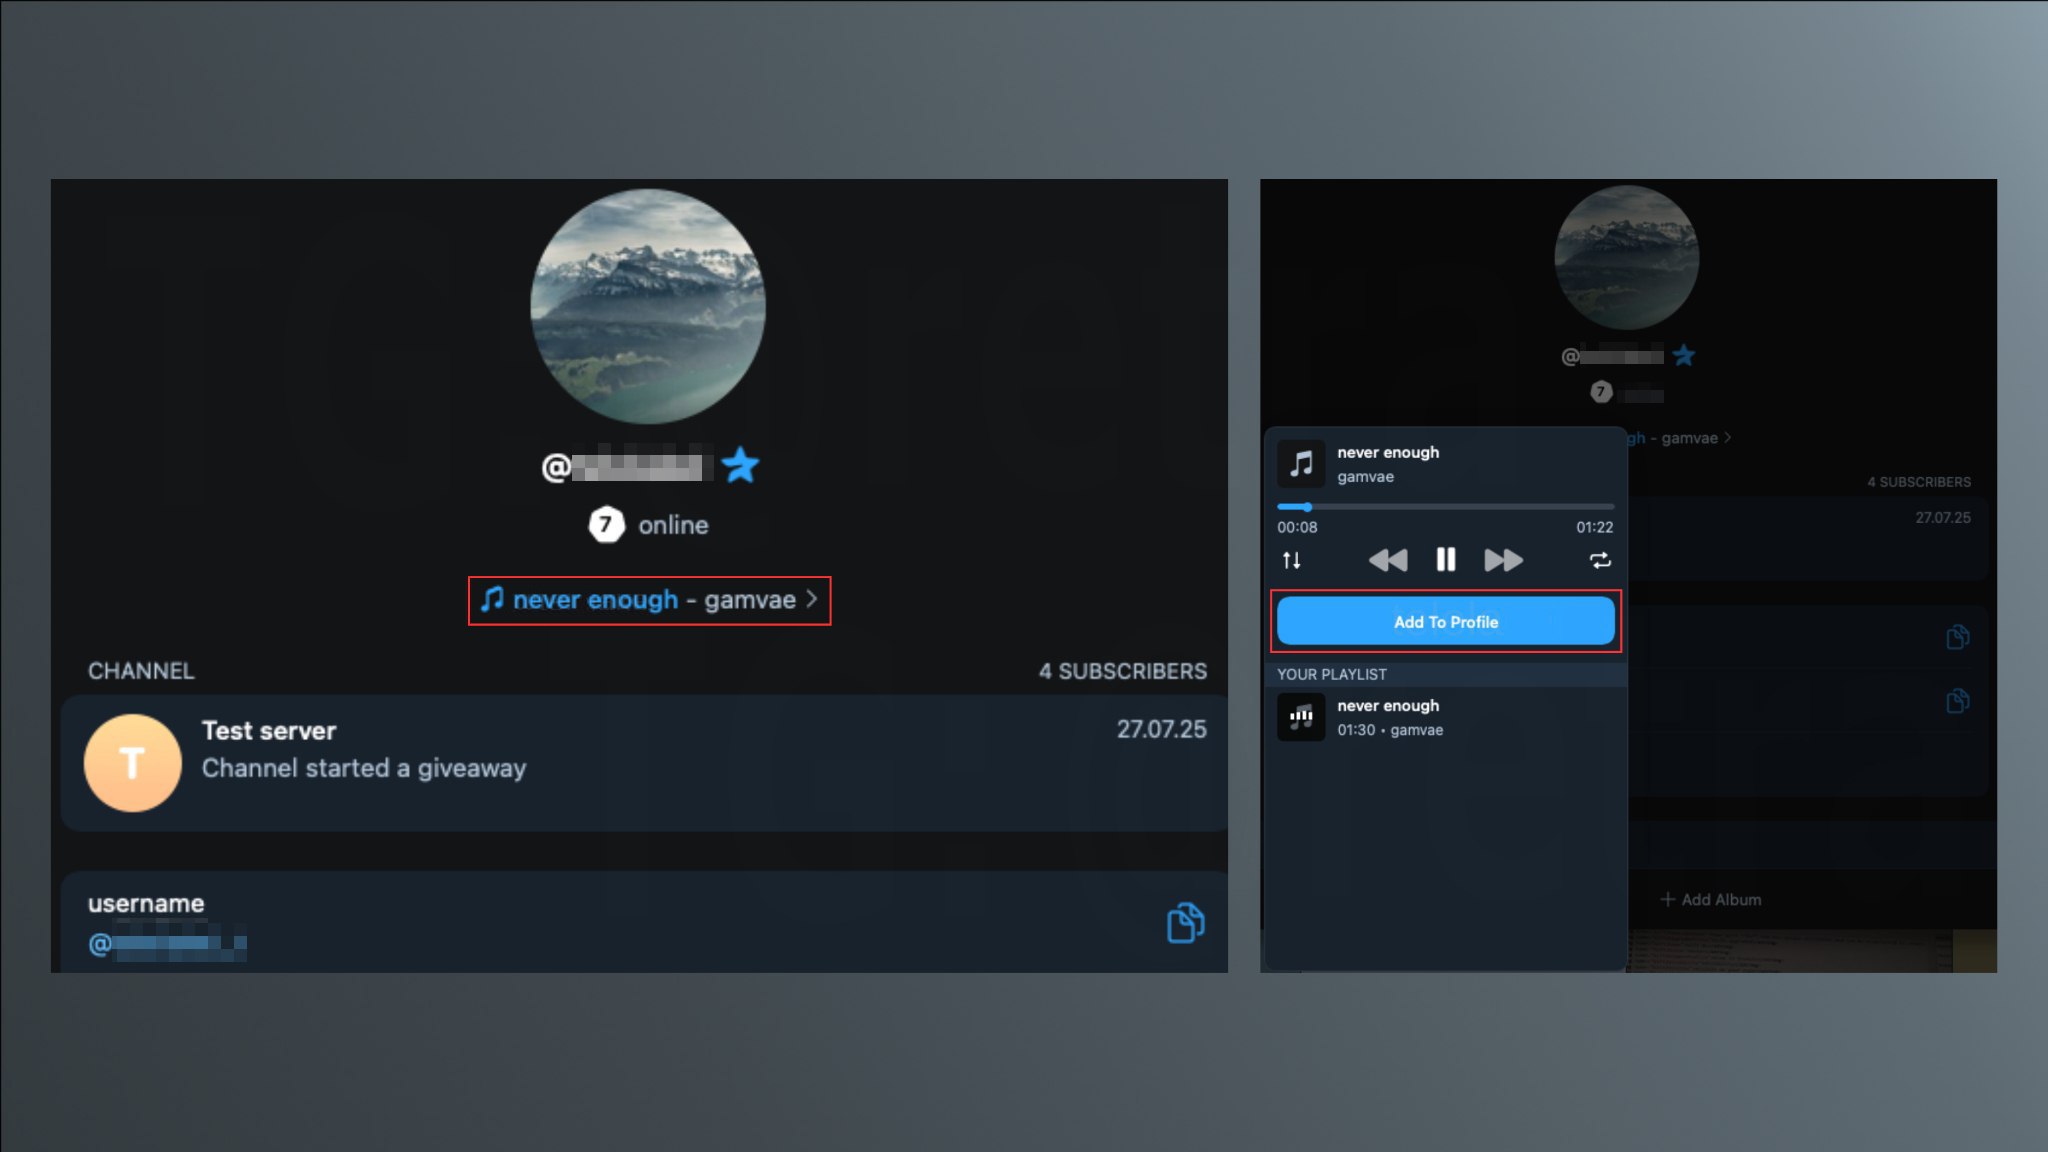This screenshot has width=2048, height=1152.
Task: Seek on the audio progress bar
Action: [x=1445, y=507]
